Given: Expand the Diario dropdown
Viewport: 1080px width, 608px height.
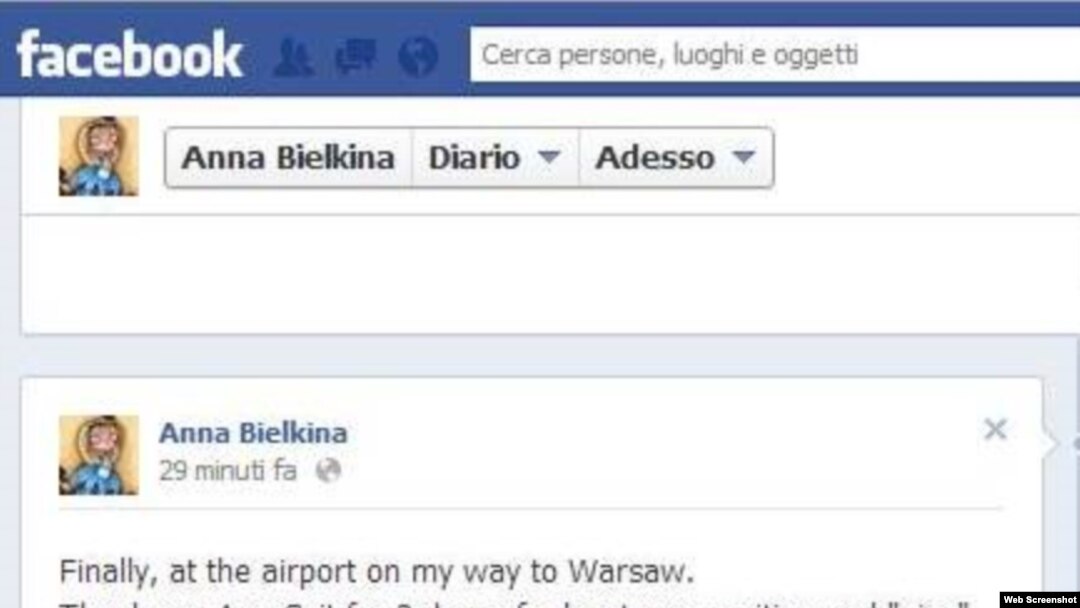Looking at the screenshot, I should [x=495, y=158].
